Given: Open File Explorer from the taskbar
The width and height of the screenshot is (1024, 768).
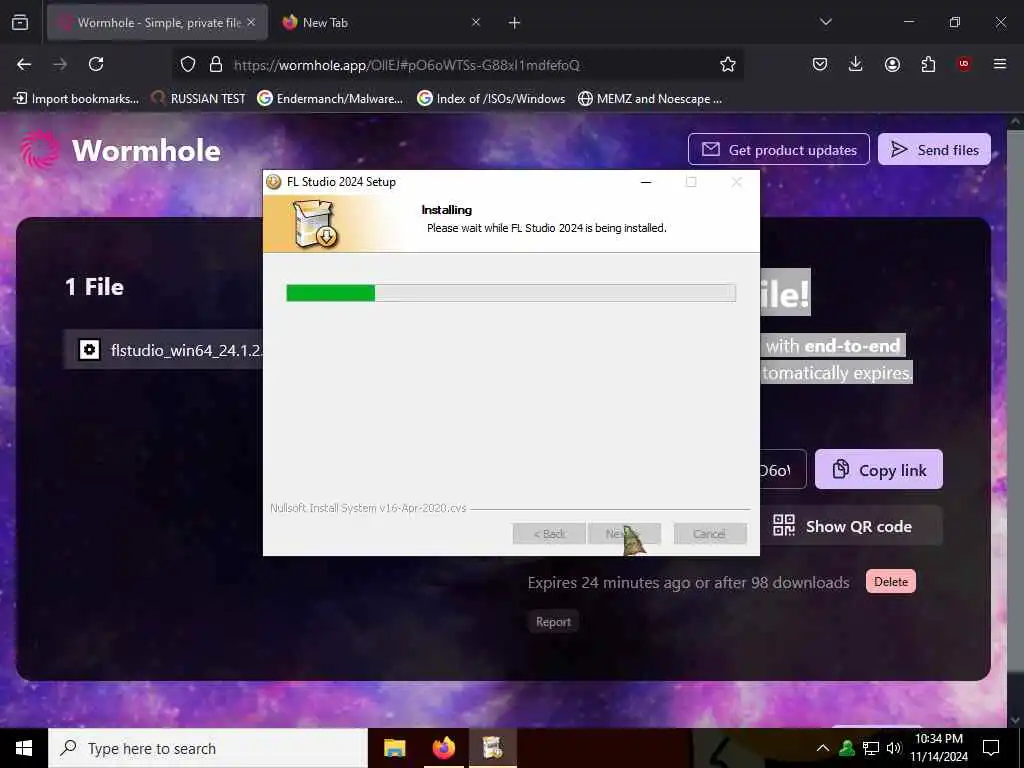Looking at the screenshot, I should click(394, 748).
